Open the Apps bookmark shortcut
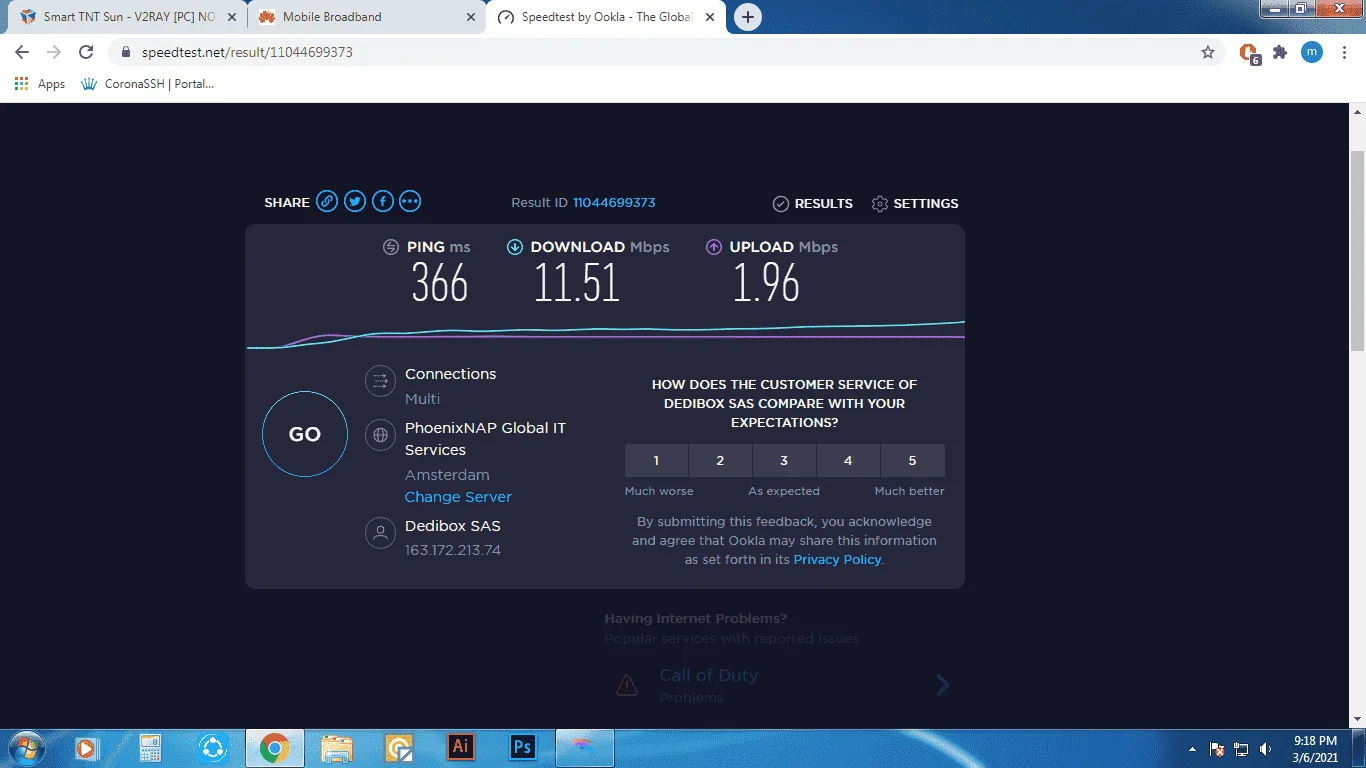 [x=40, y=84]
